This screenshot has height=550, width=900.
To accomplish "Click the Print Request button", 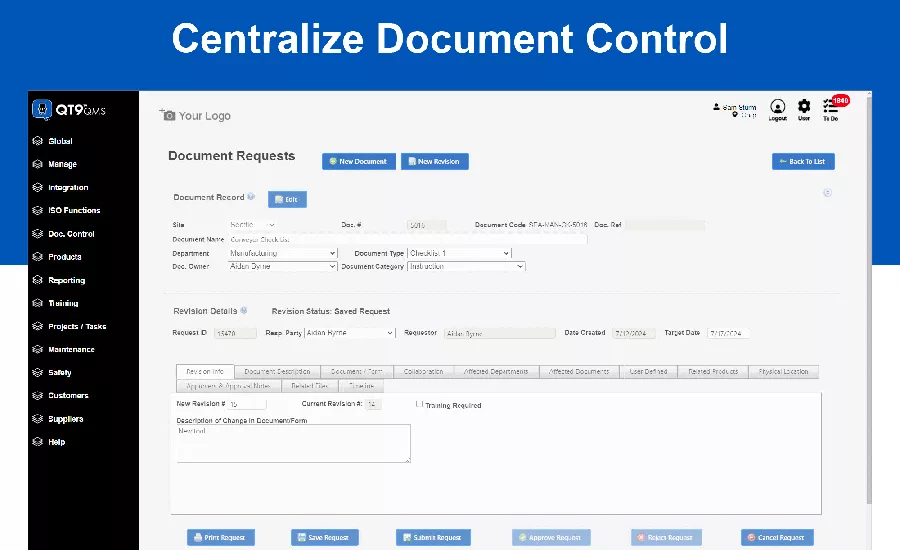I will click(221, 537).
